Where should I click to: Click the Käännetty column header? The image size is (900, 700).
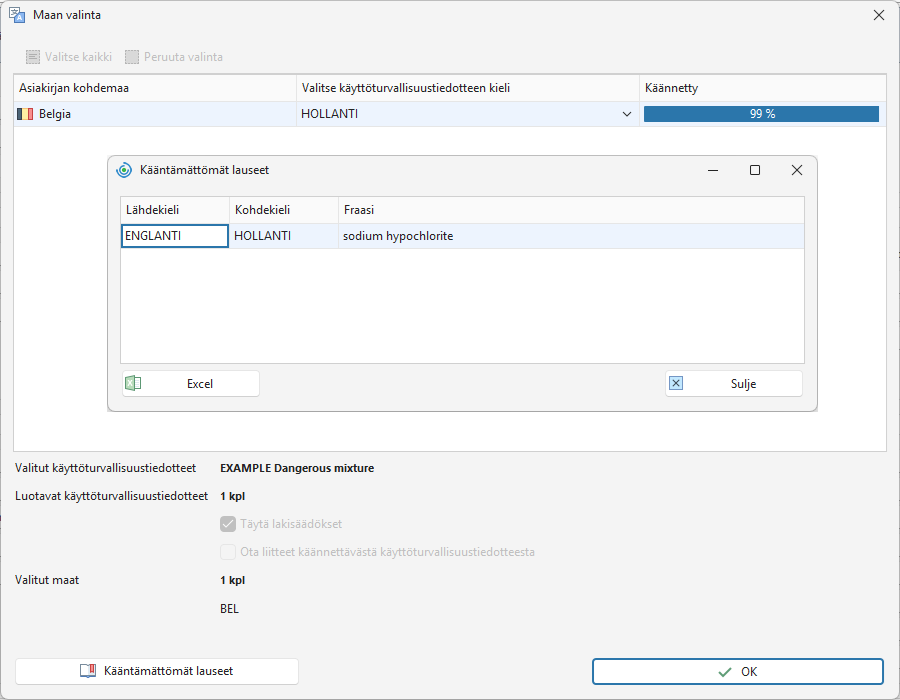tap(763, 88)
